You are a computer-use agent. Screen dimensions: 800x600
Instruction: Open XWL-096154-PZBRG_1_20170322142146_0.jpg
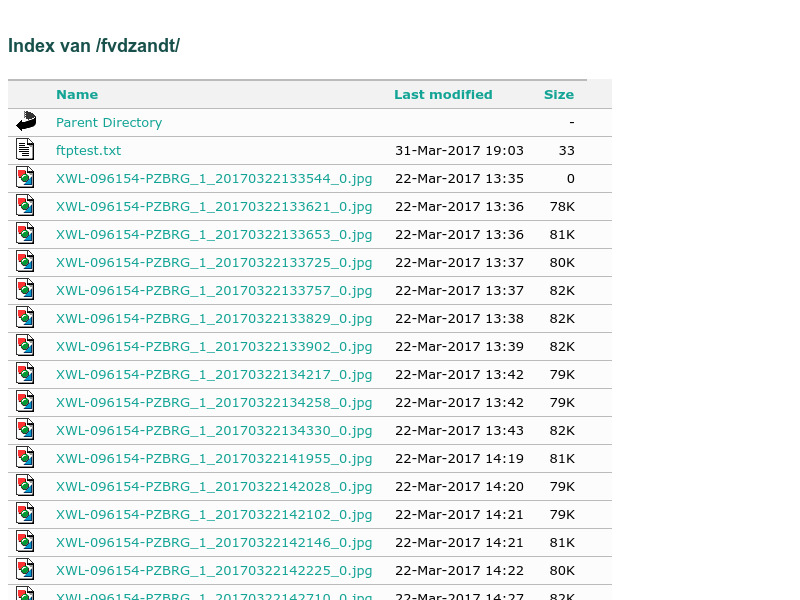click(x=214, y=542)
